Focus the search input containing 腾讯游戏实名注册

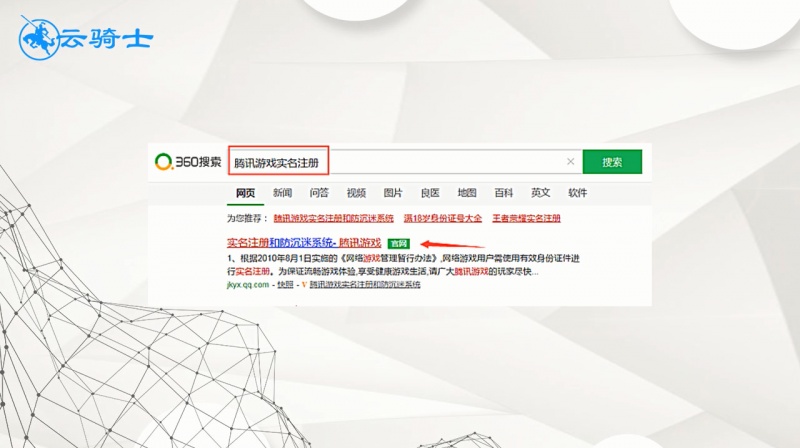pos(405,162)
